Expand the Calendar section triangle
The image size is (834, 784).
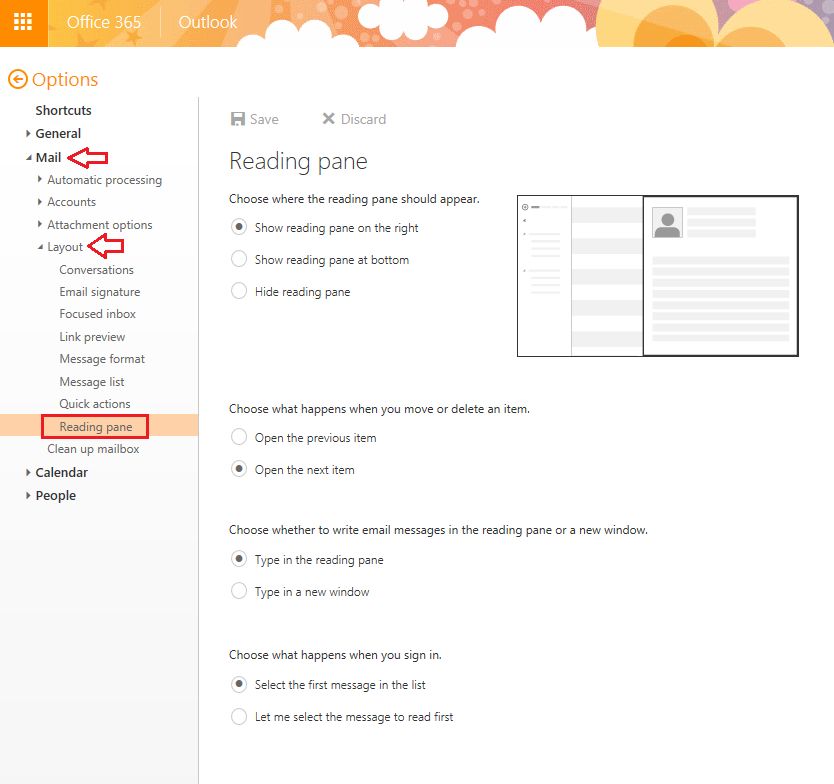coord(28,472)
